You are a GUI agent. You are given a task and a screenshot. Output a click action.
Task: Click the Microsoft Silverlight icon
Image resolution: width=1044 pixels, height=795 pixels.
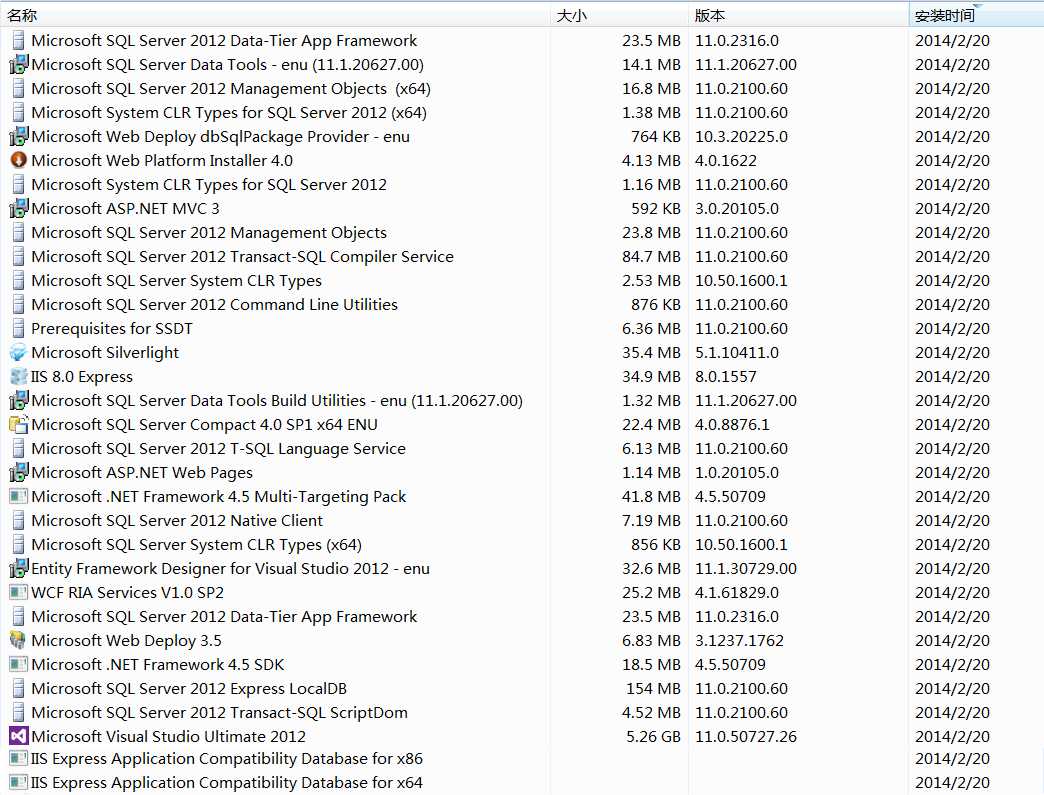coord(19,352)
